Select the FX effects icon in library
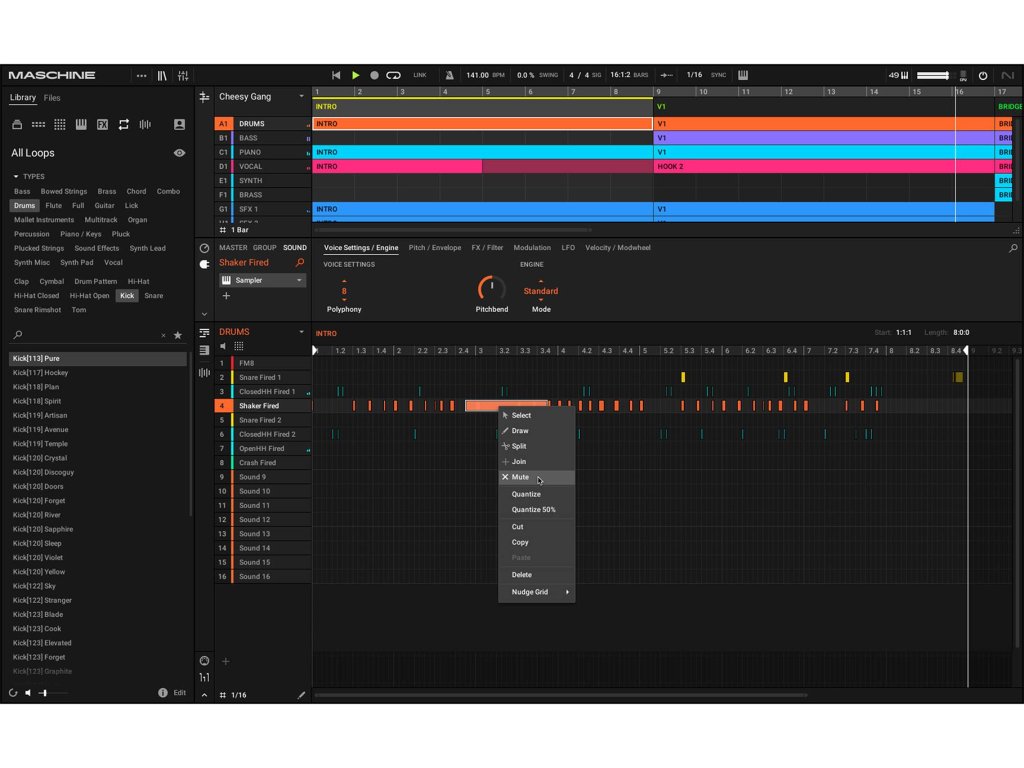 coord(103,124)
